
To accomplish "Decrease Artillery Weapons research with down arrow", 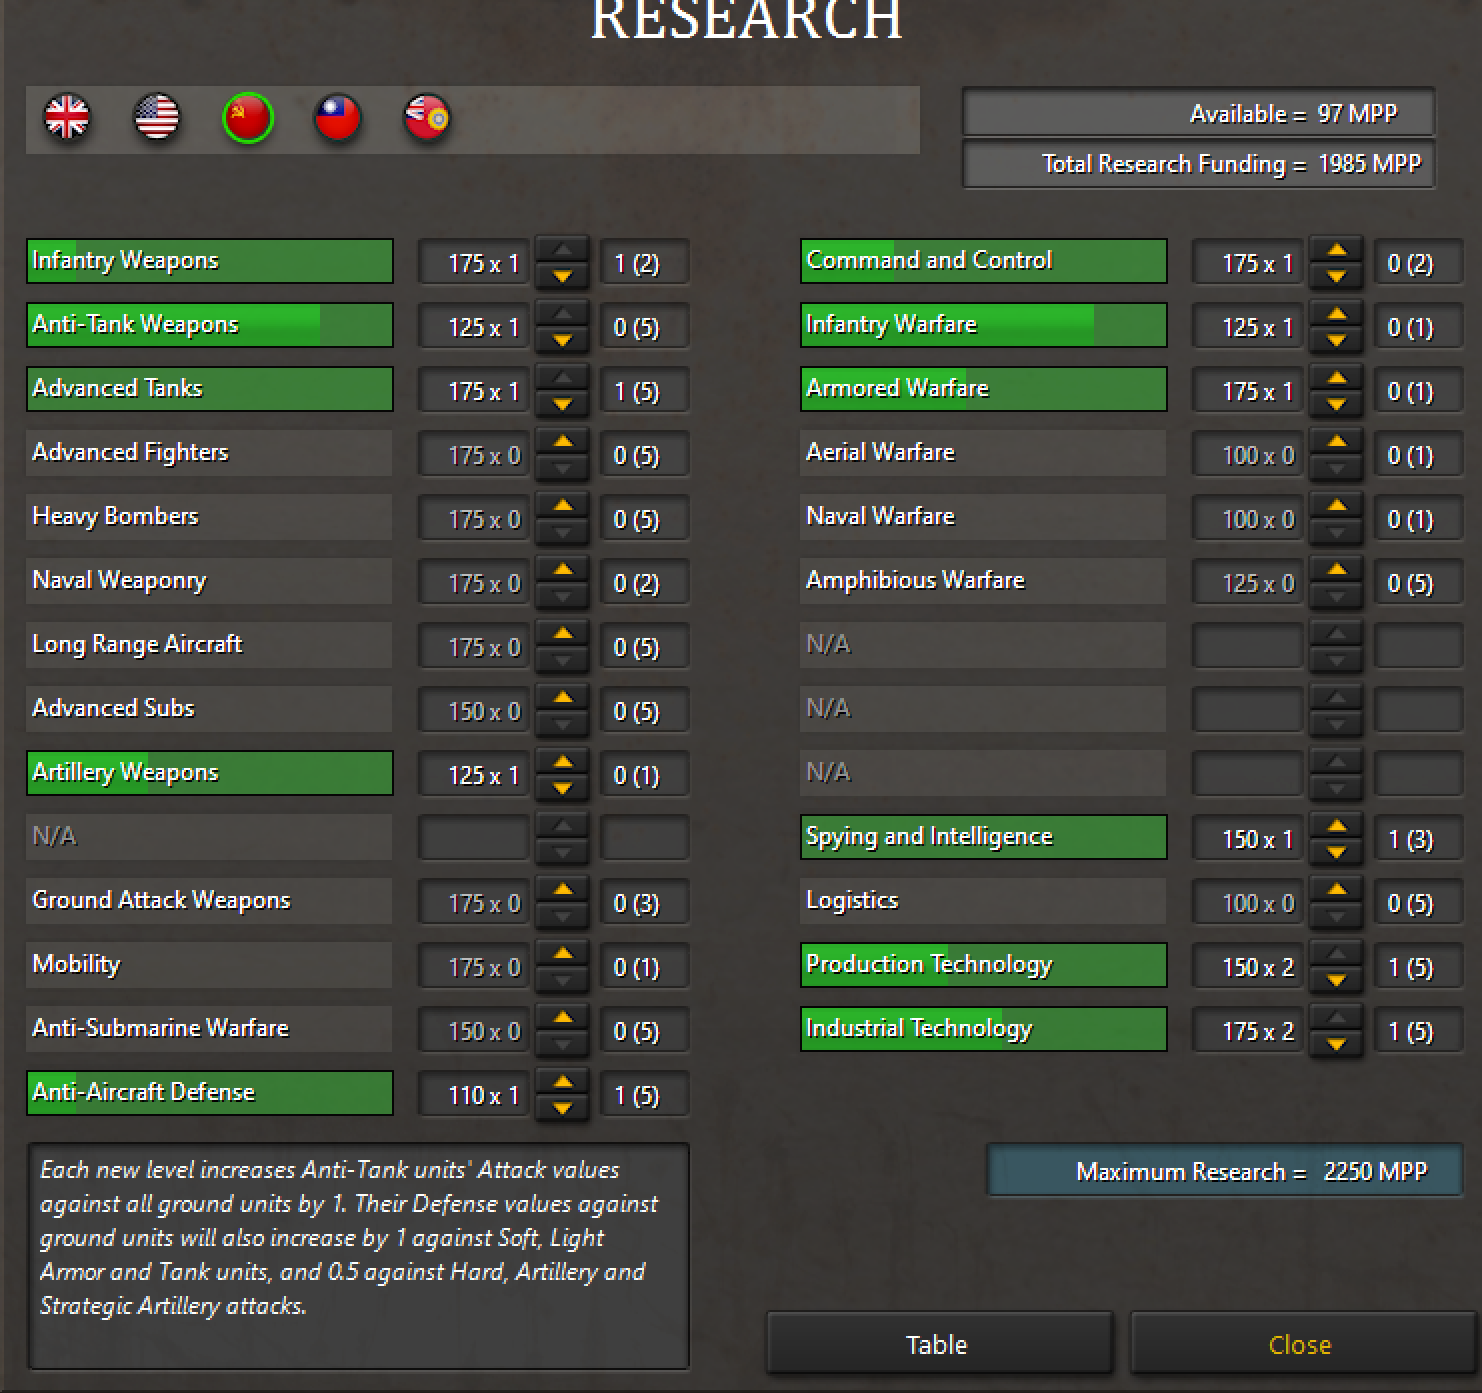I will point(563,788).
